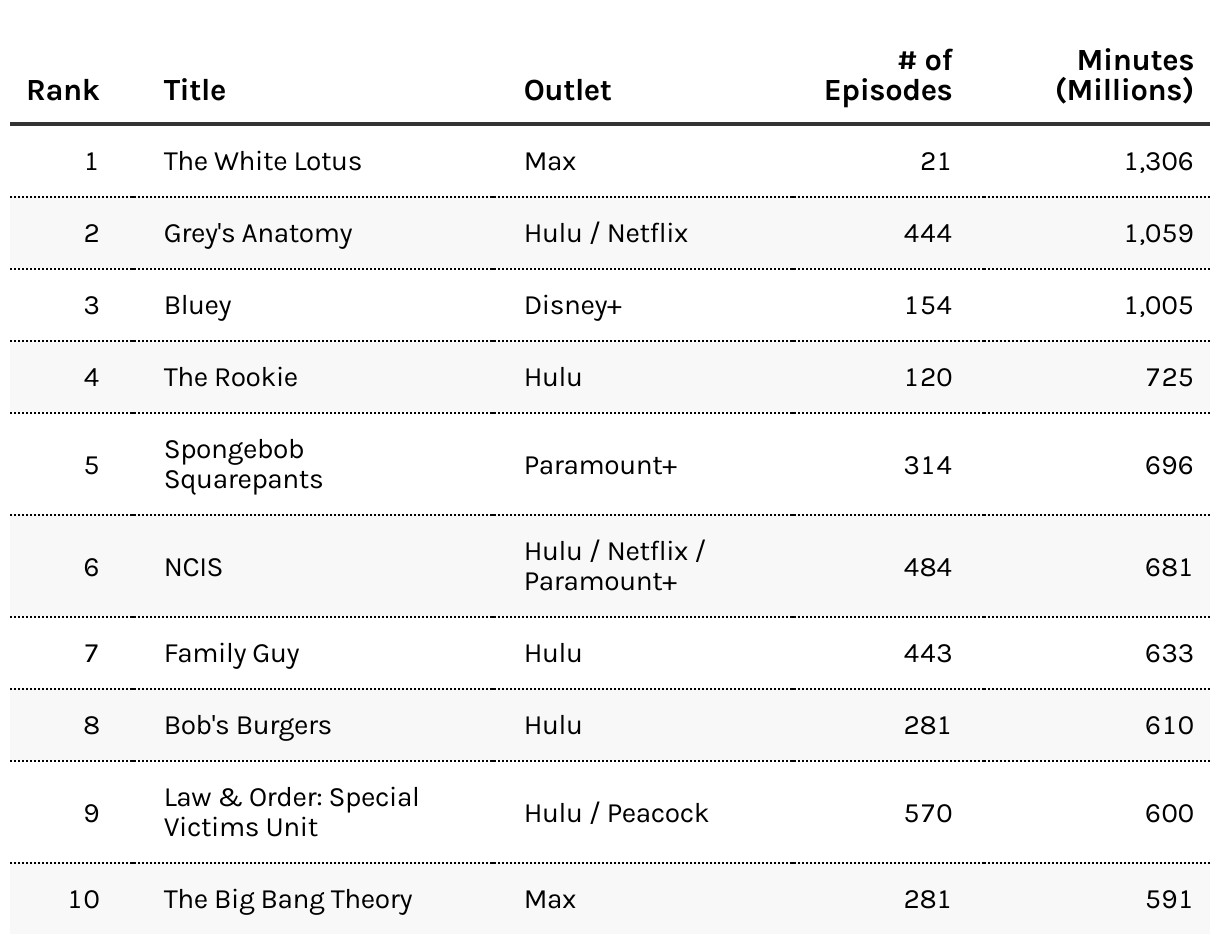Click the 570 episodes value

[x=927, y=813]
